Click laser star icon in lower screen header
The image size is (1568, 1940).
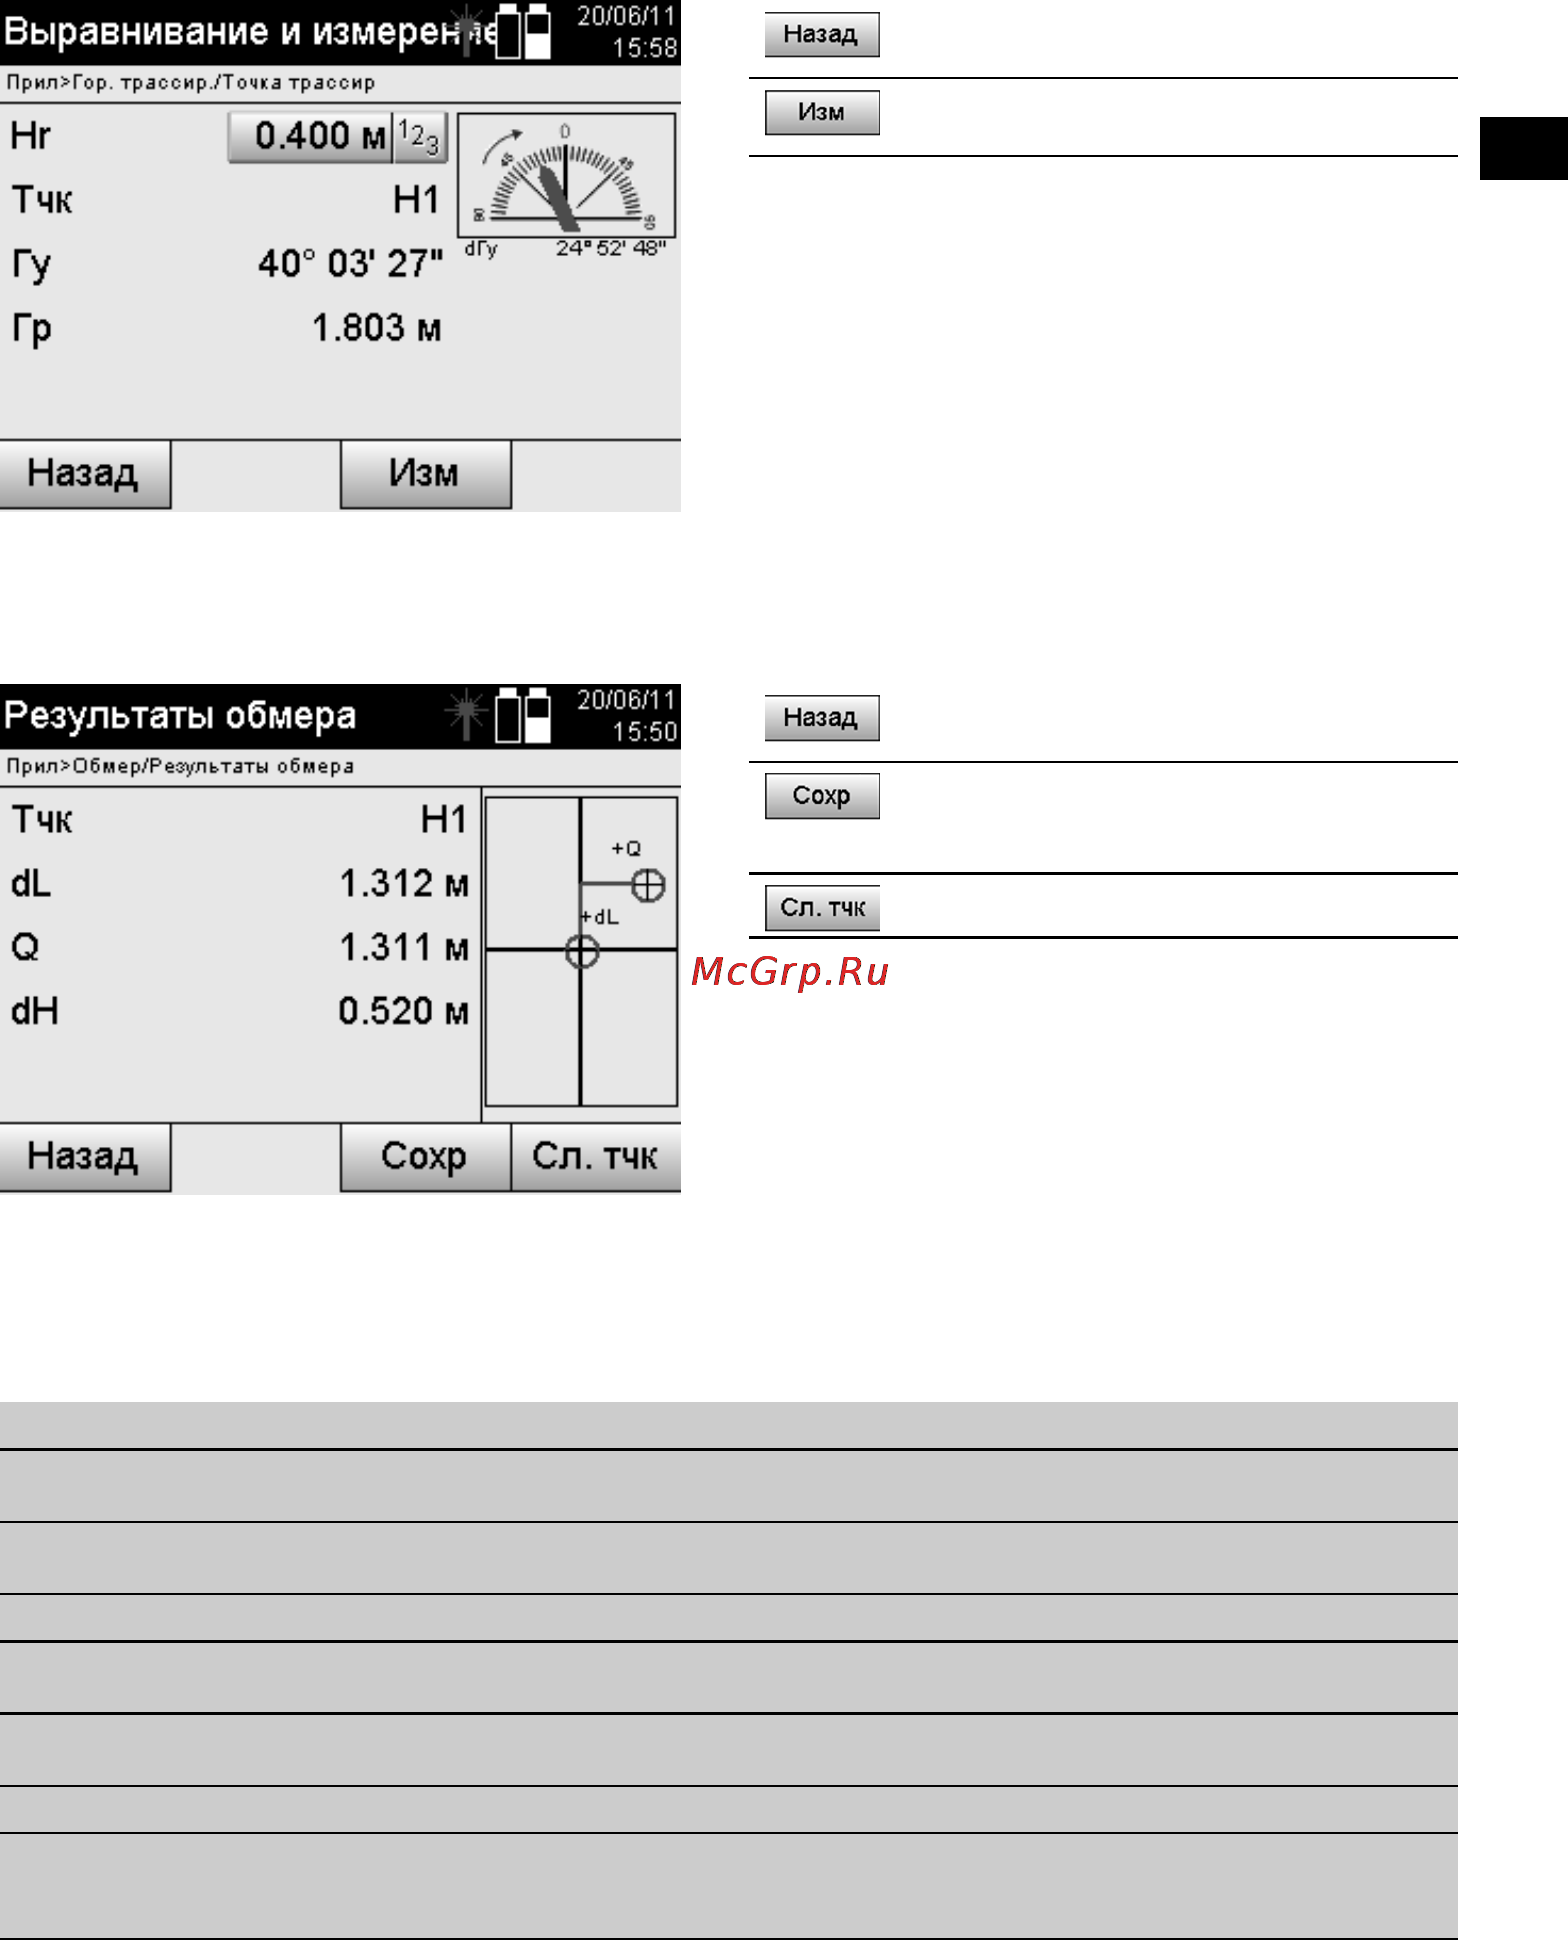(x=465, y=715)
